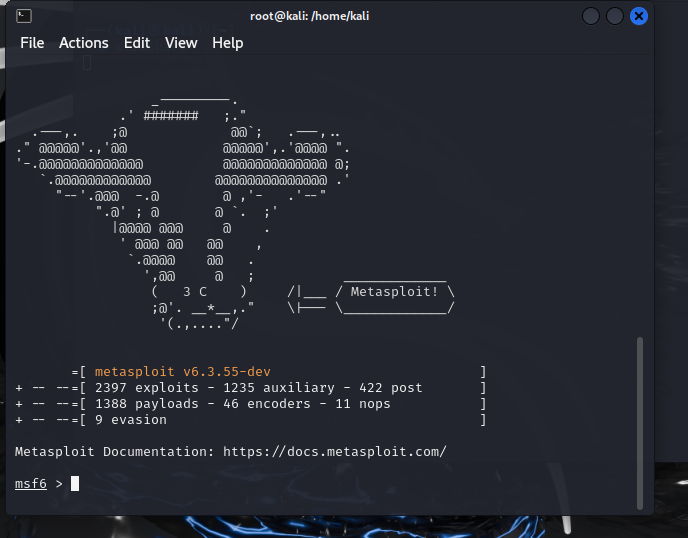Click the 'Metasploit Documentation:' label
This screenshot has width=688, height=538.
[x=114, y=452]
